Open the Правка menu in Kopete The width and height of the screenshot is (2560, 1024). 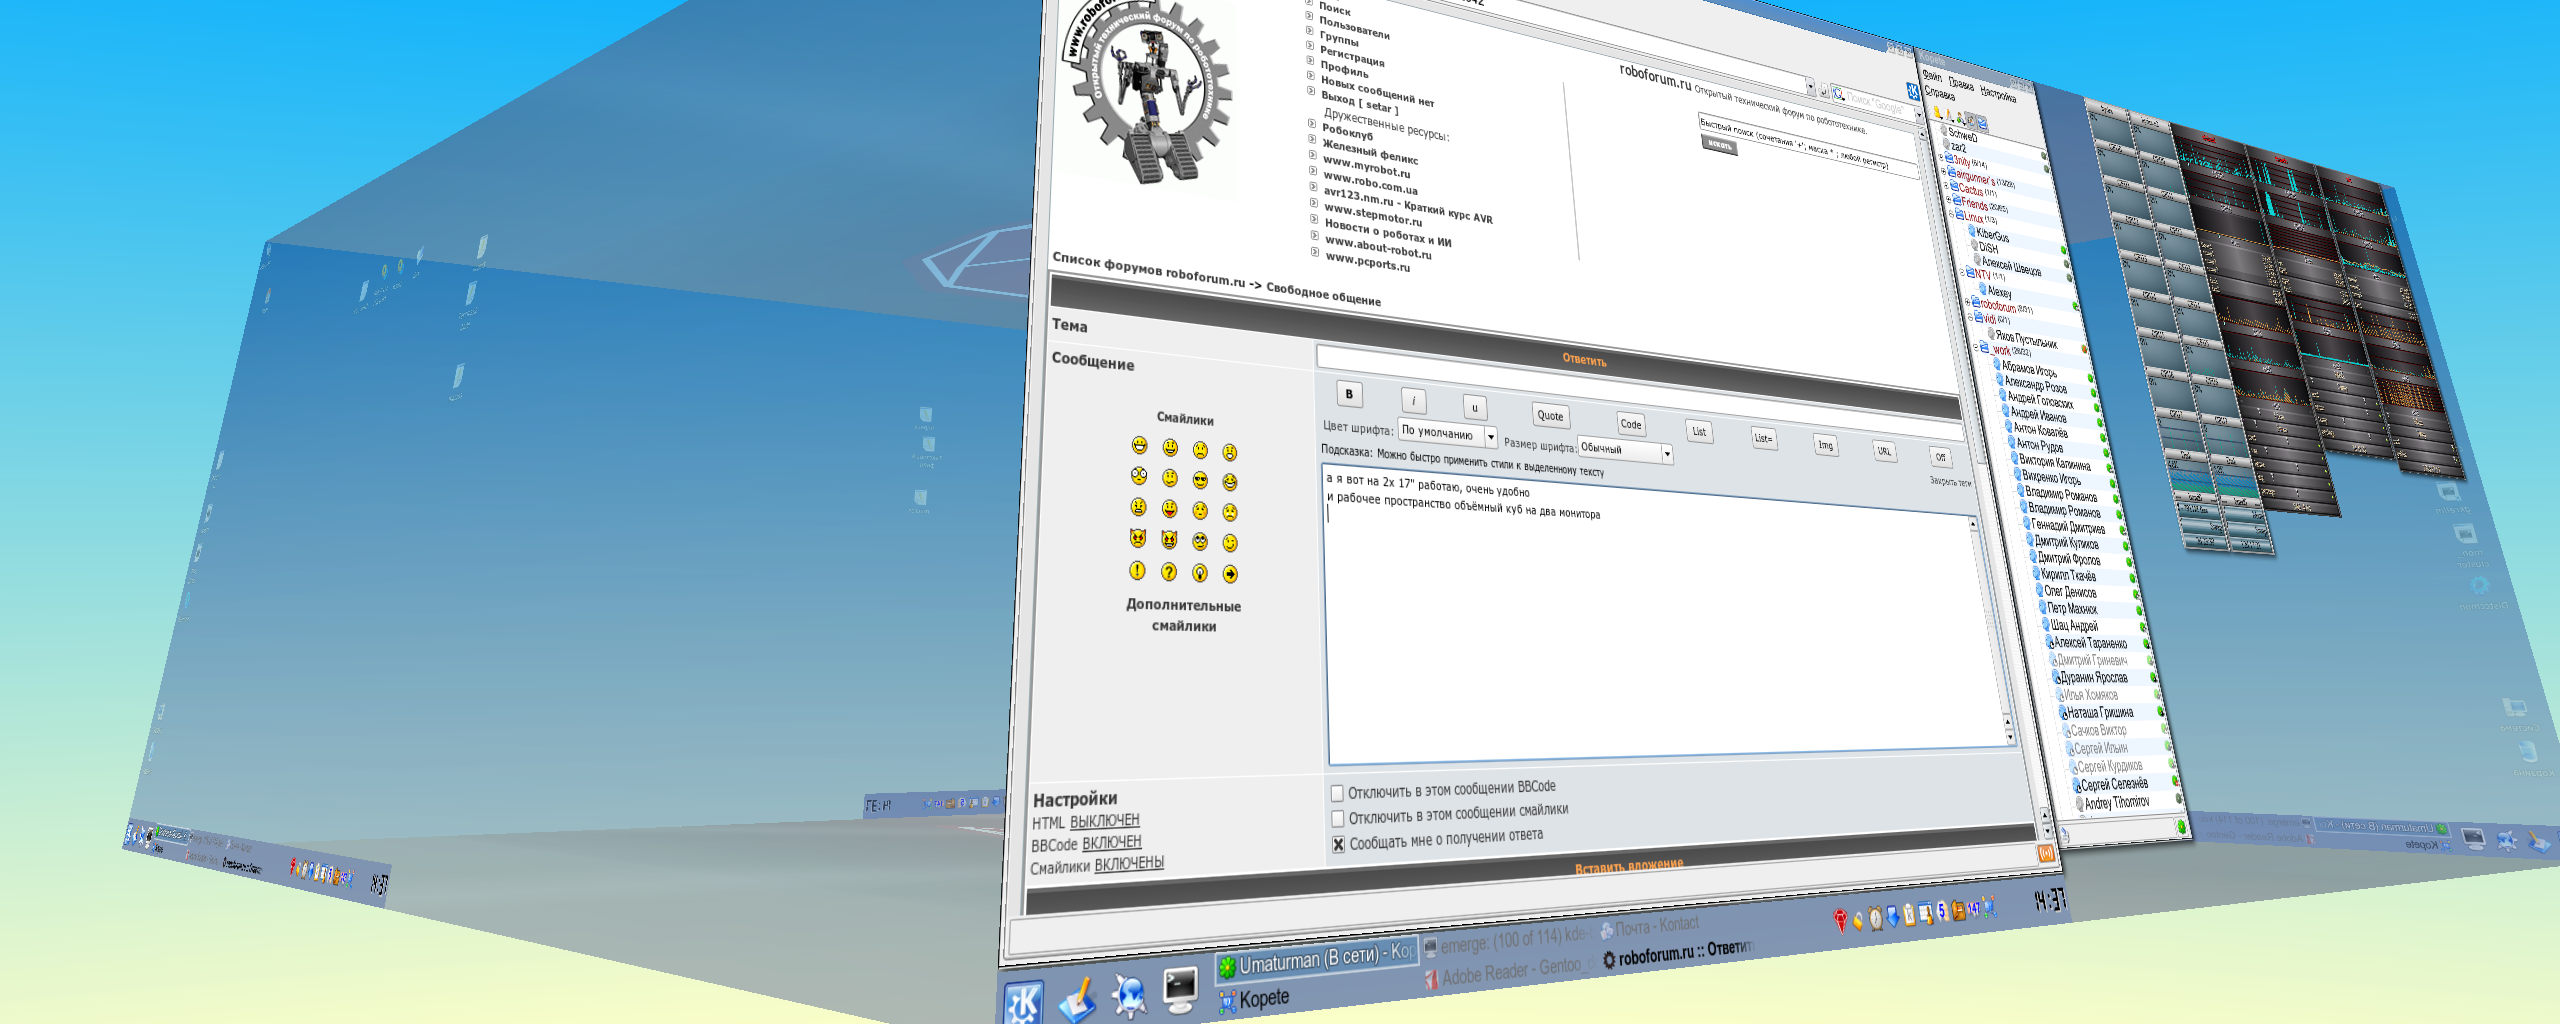click(x=1961, y=84)
